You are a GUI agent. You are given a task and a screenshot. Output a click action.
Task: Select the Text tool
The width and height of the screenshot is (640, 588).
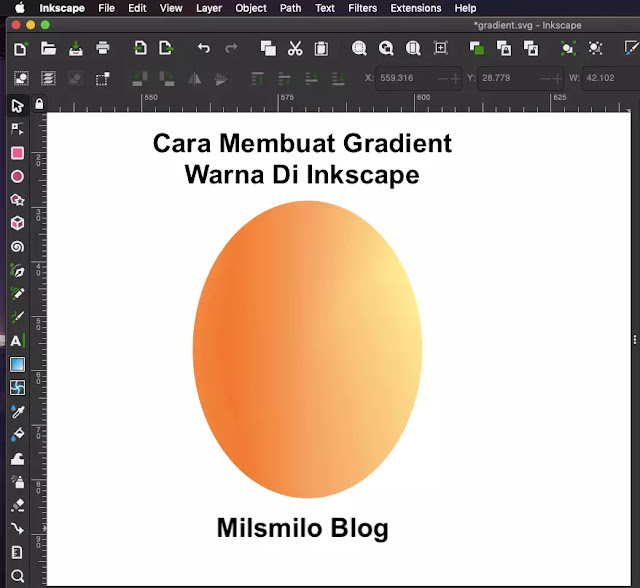tap(18, 341)
